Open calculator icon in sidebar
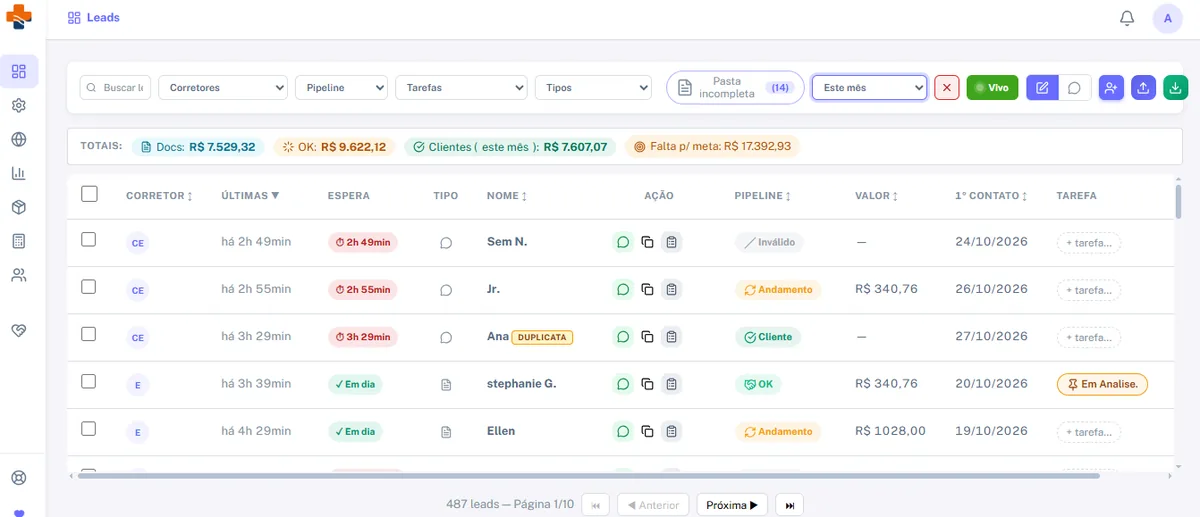 point(19,241)
